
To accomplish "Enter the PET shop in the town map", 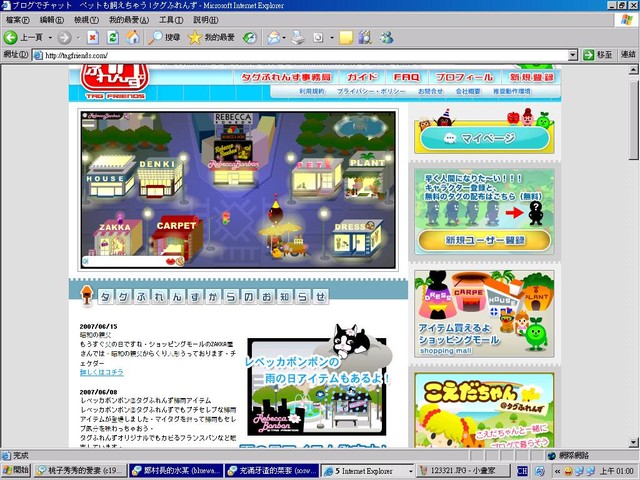I will coord(318,179).
